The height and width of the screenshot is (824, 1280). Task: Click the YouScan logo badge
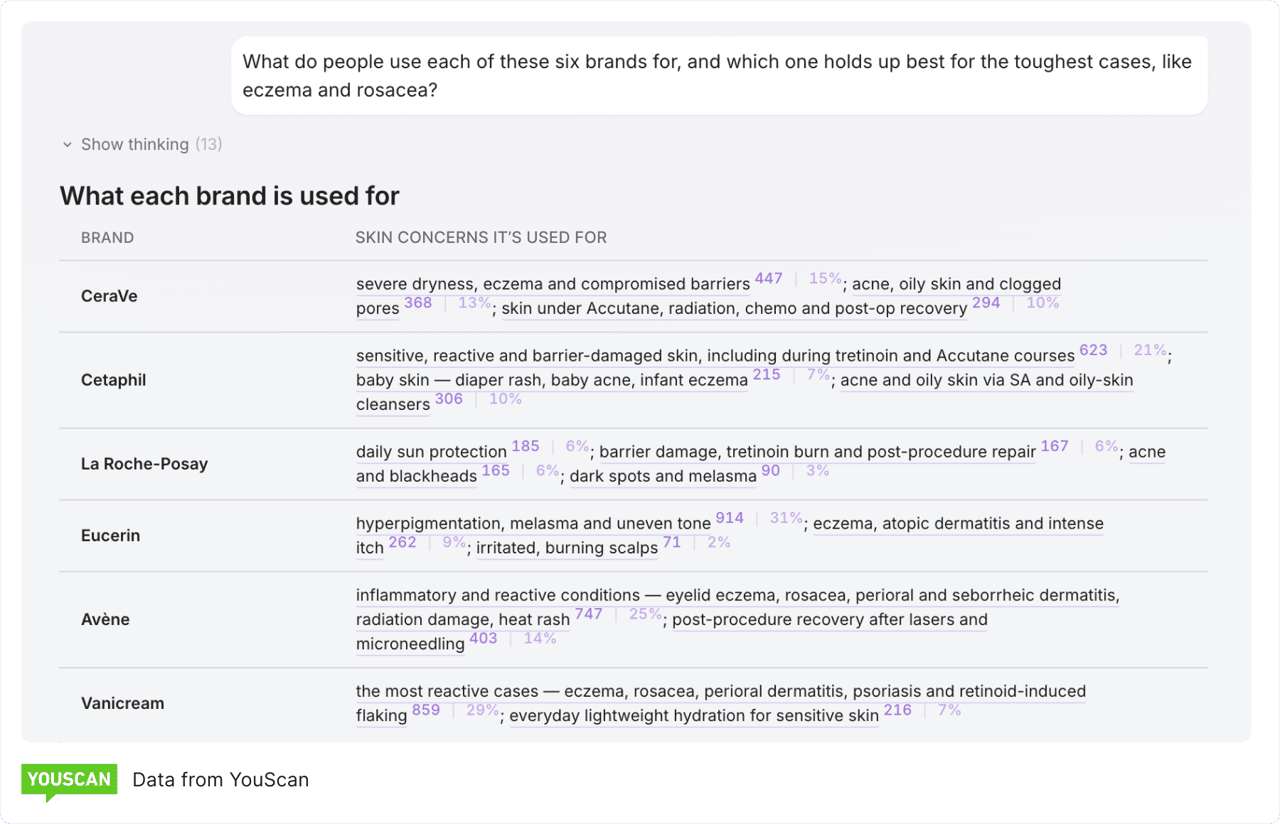point(69,782)
